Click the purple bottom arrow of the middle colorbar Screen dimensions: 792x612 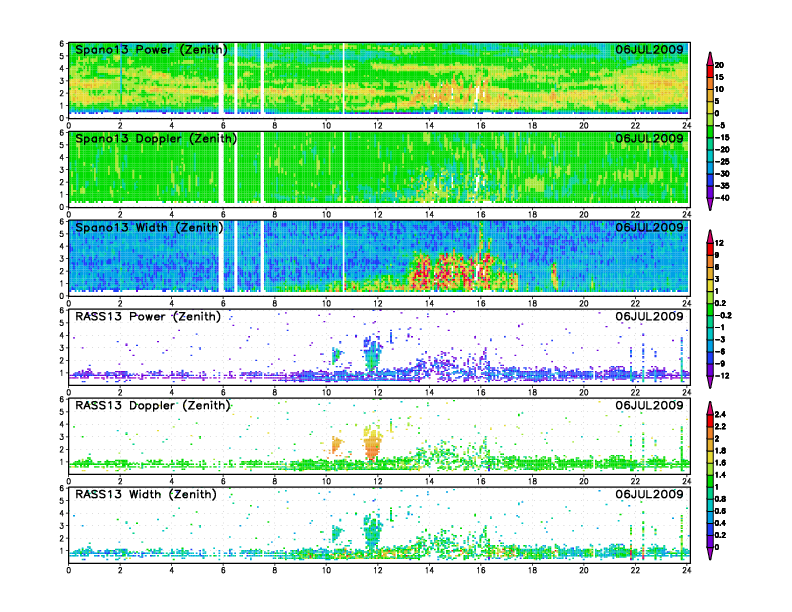click(x=710, y=382)
